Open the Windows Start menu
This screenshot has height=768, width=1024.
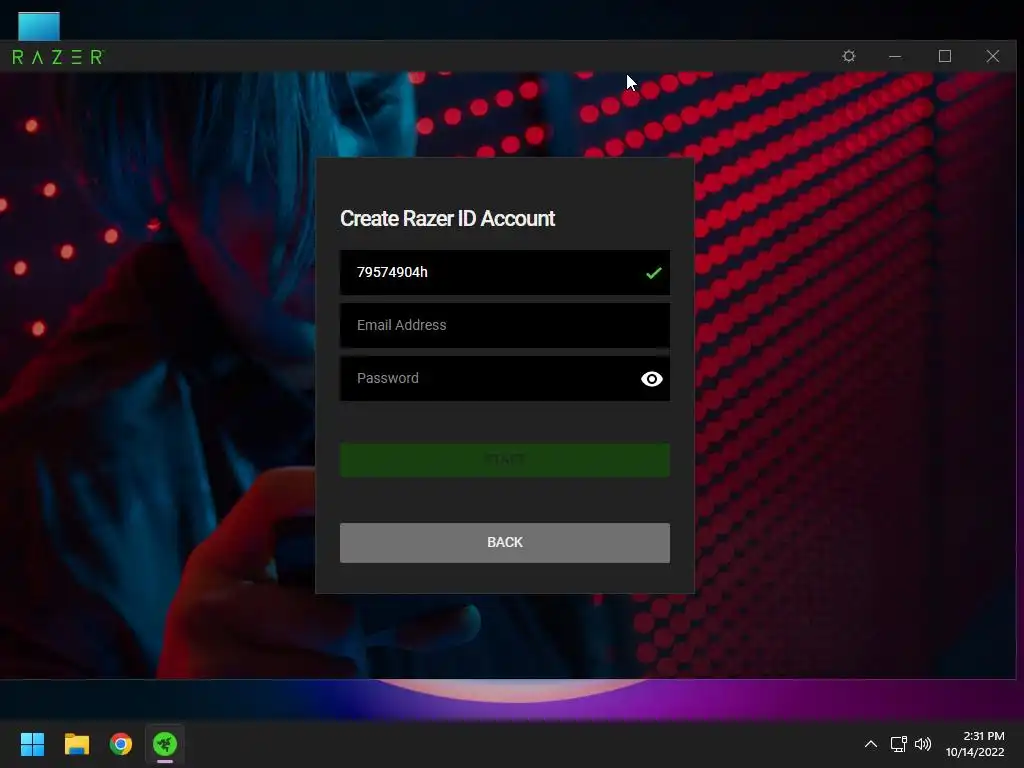click(32, 744)
